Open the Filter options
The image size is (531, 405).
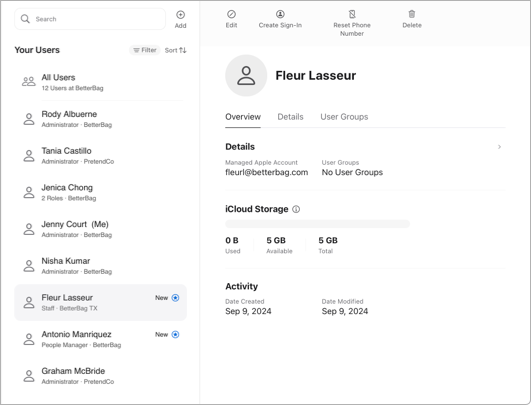145,50
